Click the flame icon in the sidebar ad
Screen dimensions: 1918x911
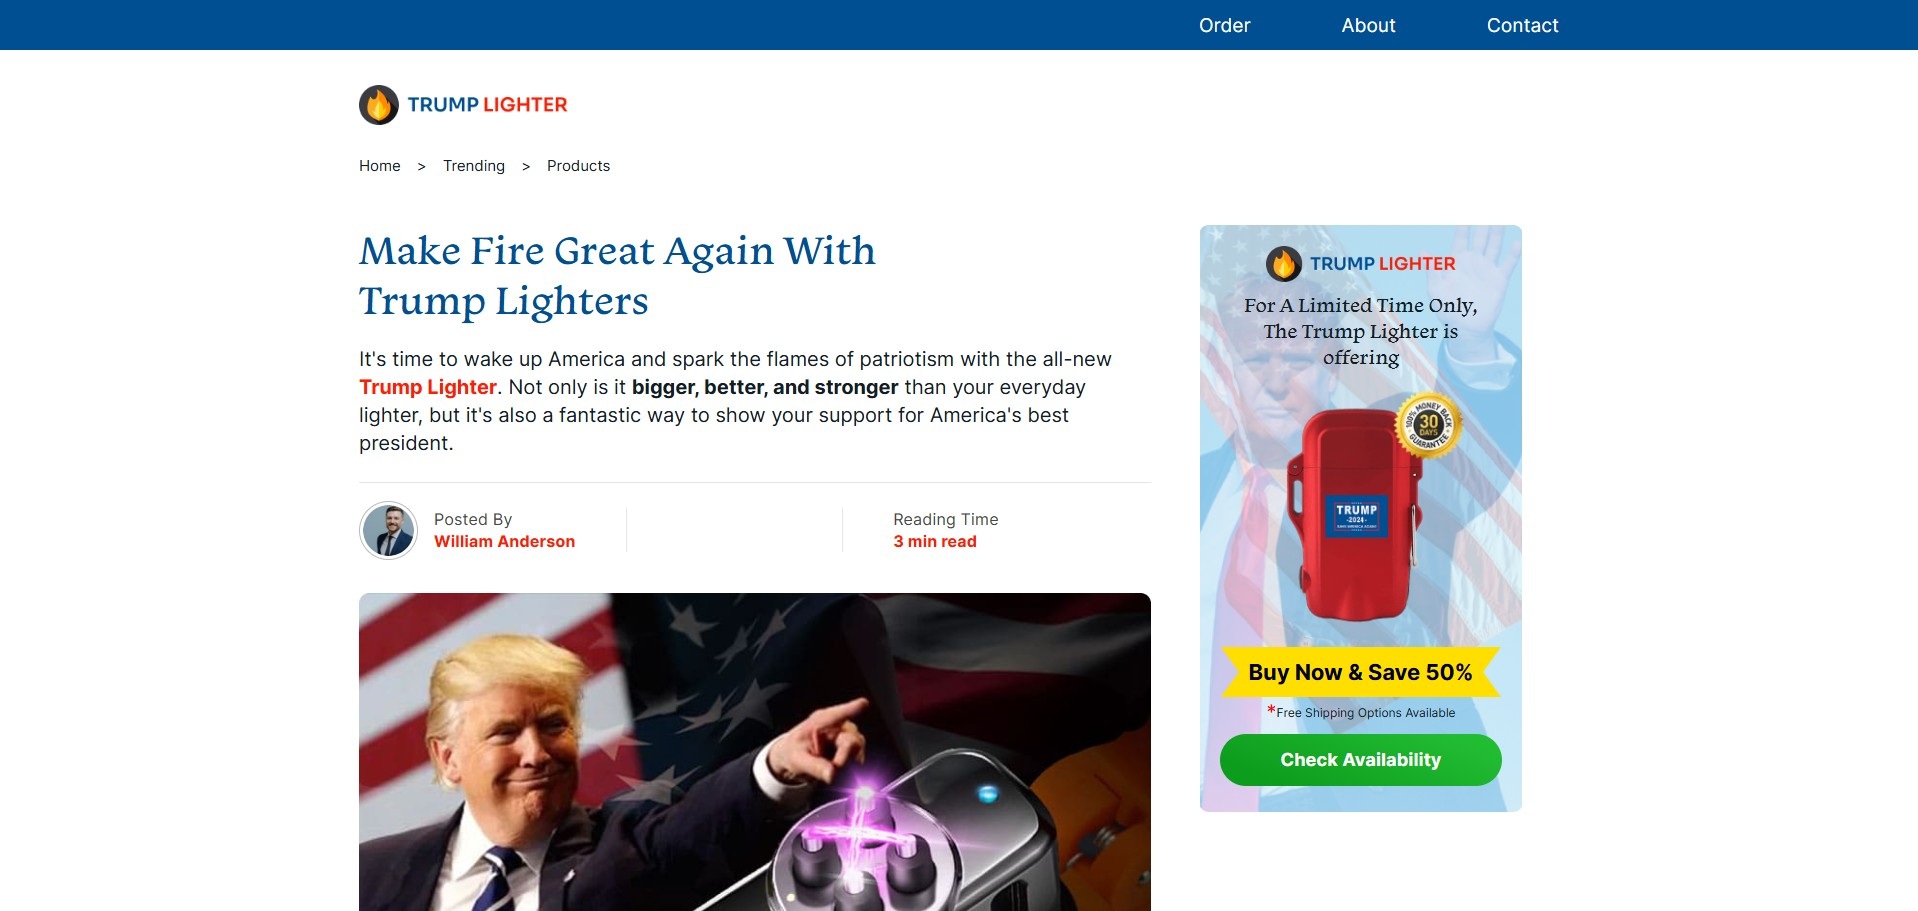(x=1284, y=264)
